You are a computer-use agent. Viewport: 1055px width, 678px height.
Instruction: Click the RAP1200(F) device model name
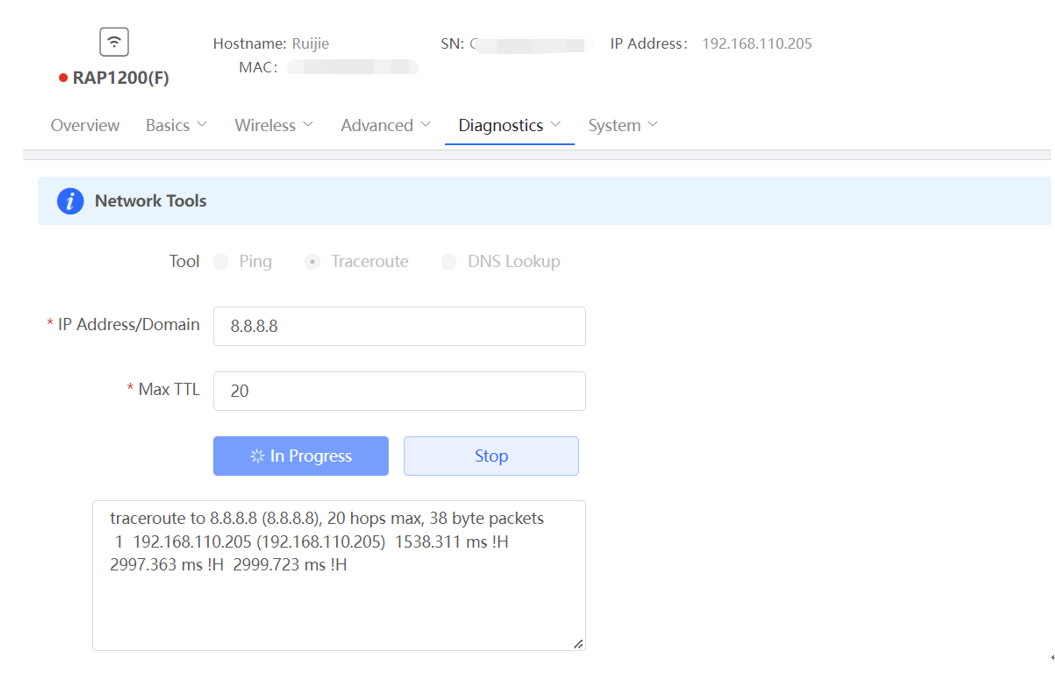pyautogui.click(x=120, y=78)
